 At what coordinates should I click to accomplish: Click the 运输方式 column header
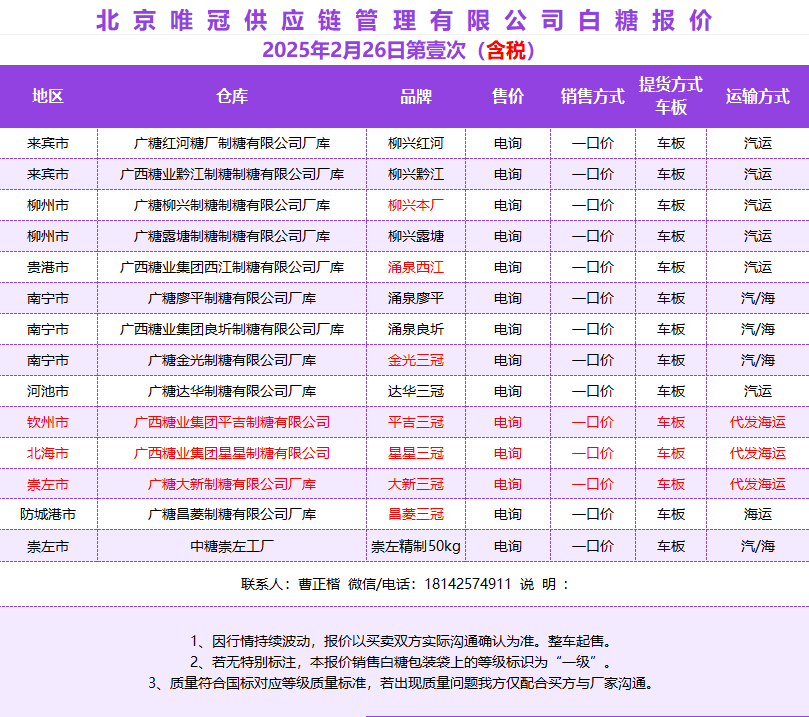757,96
